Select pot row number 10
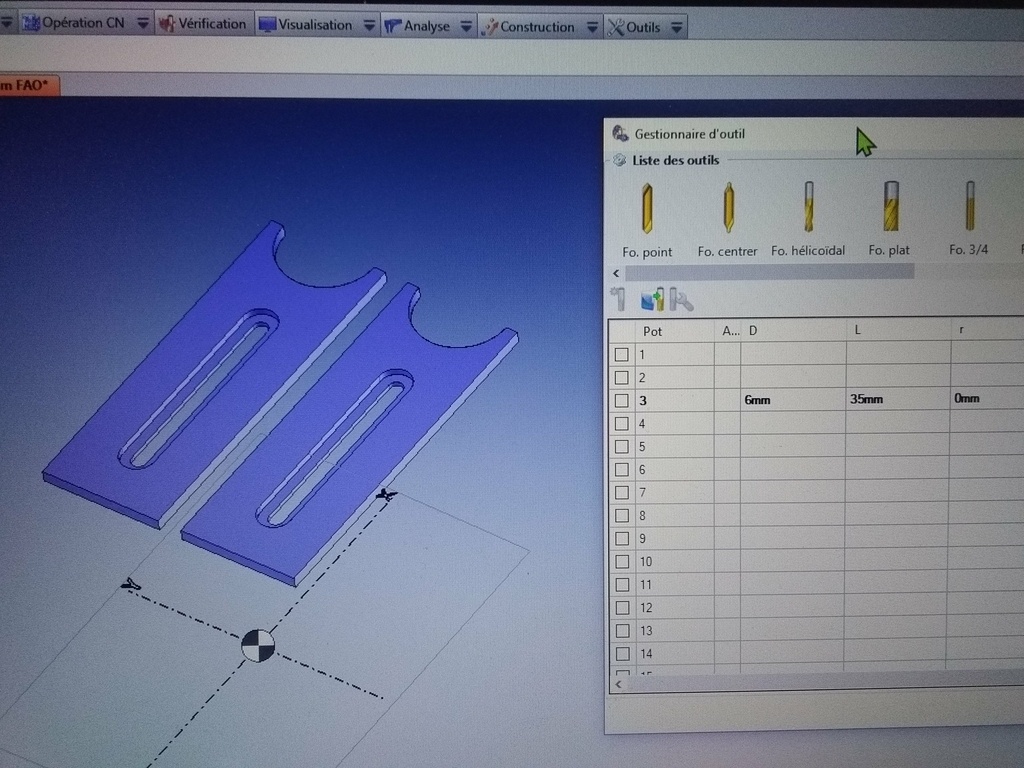Screen dimensions: 1024x768 click(x=646, y=562)
